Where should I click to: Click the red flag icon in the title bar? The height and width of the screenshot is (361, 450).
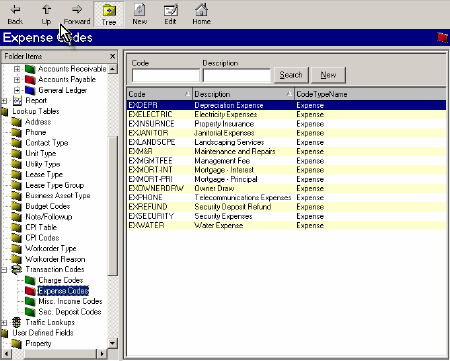tap(442, 37)
